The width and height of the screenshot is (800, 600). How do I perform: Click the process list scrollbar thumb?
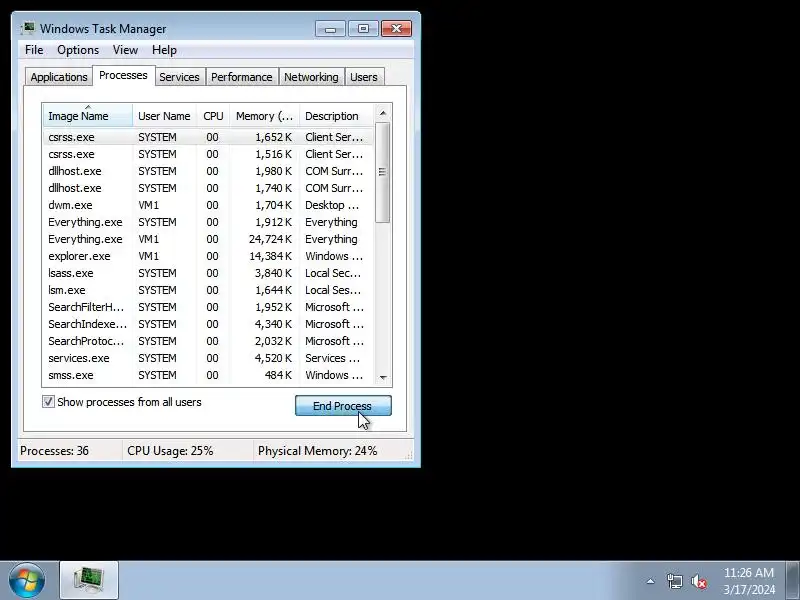click(383, 172)
